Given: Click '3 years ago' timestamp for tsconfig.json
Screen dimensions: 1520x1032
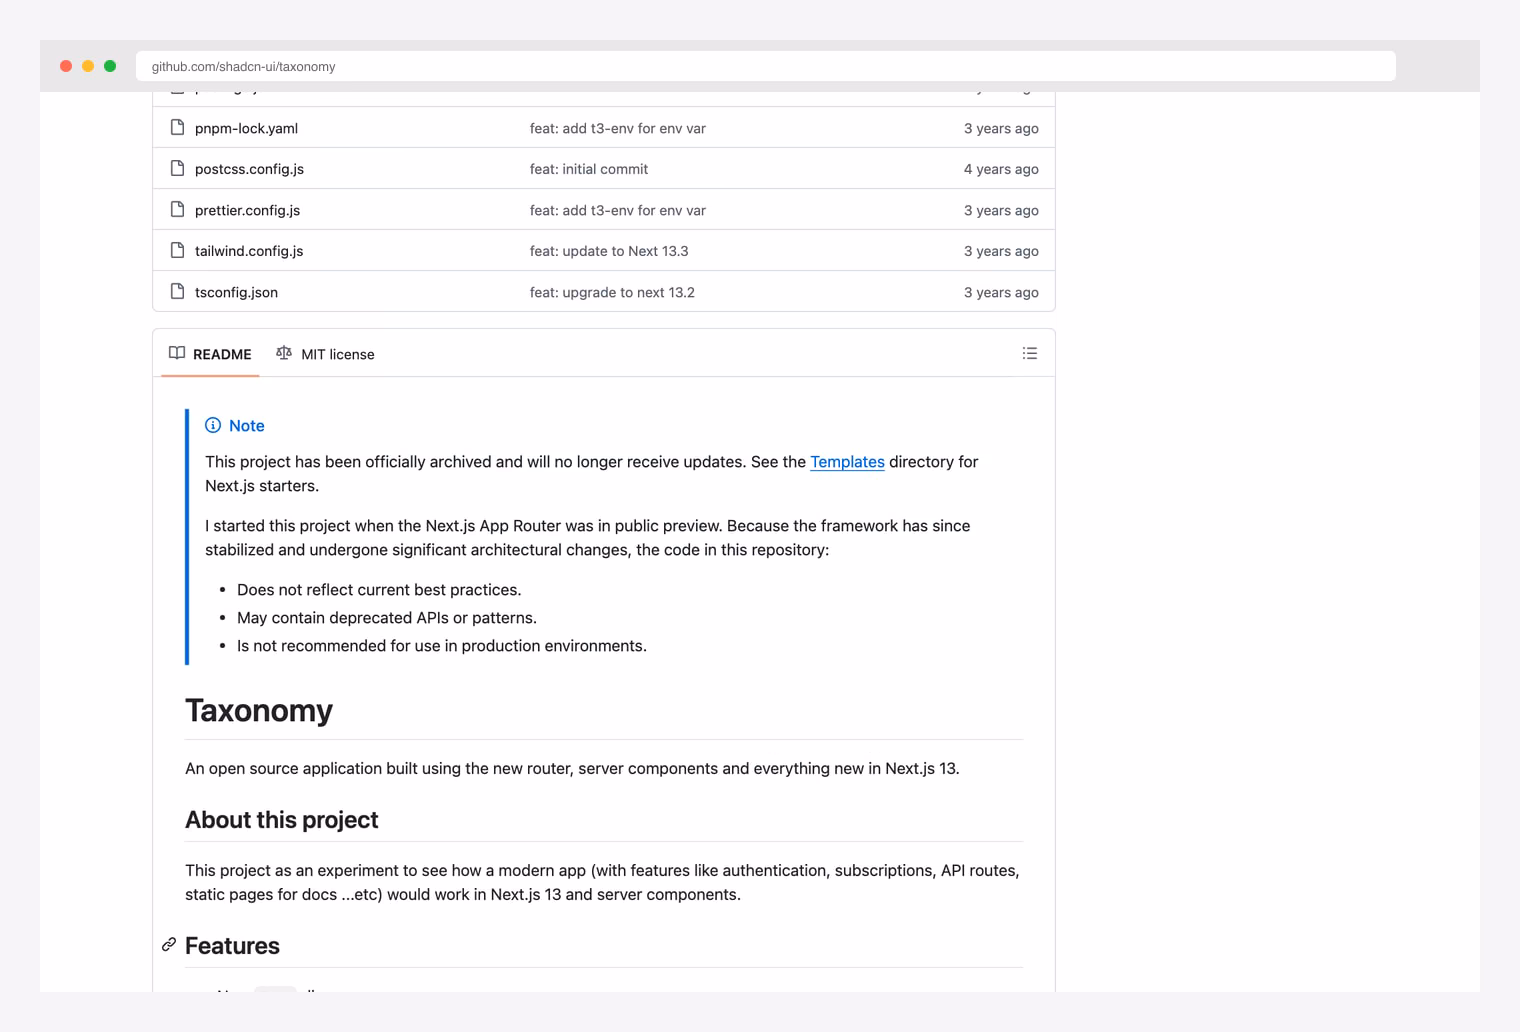Looking at the screenshot, I should (1001, 292).
